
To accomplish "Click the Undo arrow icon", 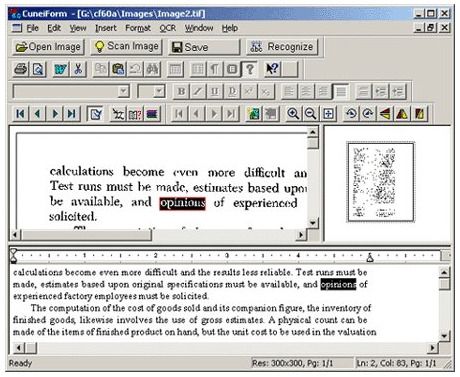I will [x=135, y=69].
